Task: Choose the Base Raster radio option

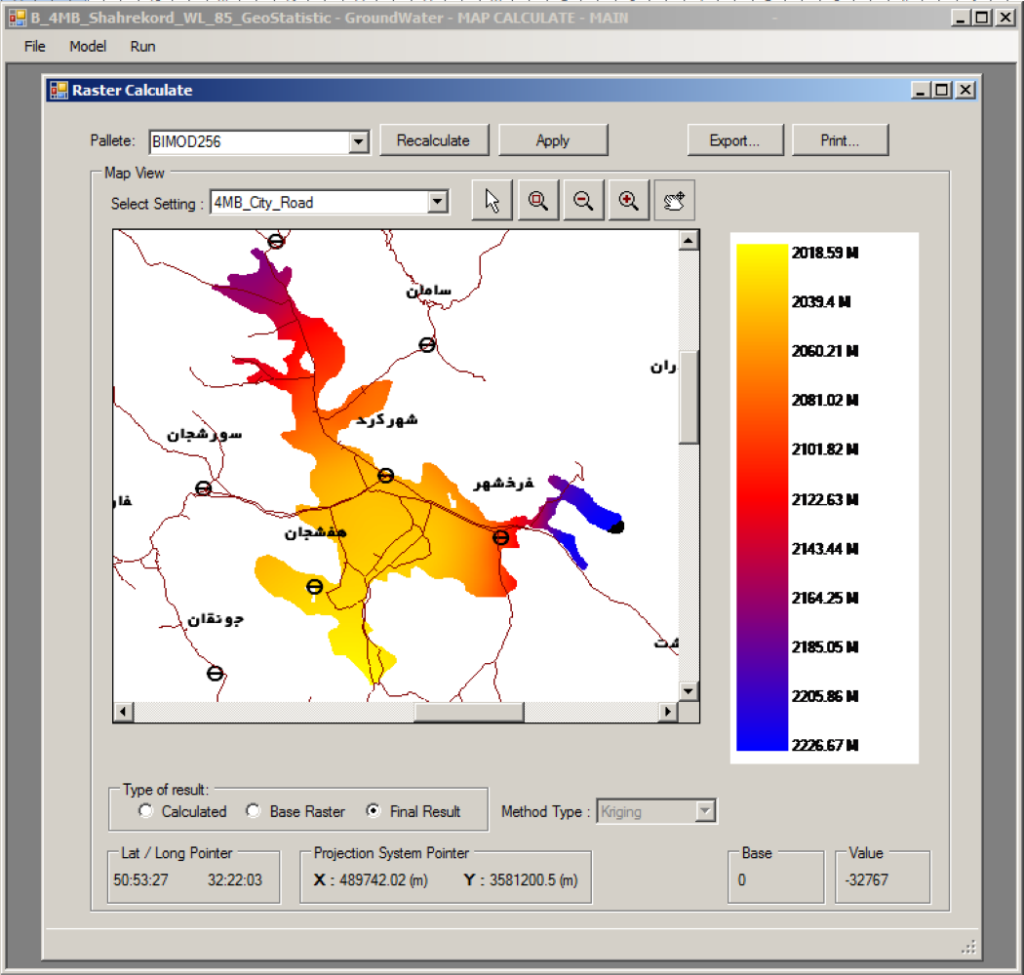Action: tap(254, 811)
